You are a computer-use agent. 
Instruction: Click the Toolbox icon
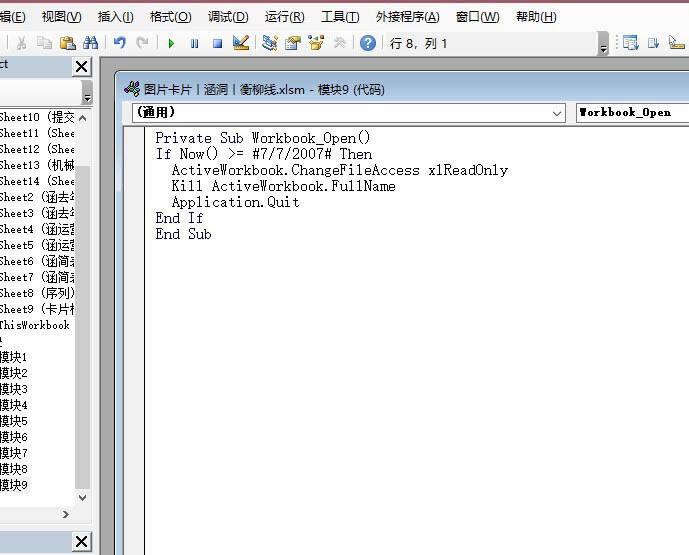[339, 43]
